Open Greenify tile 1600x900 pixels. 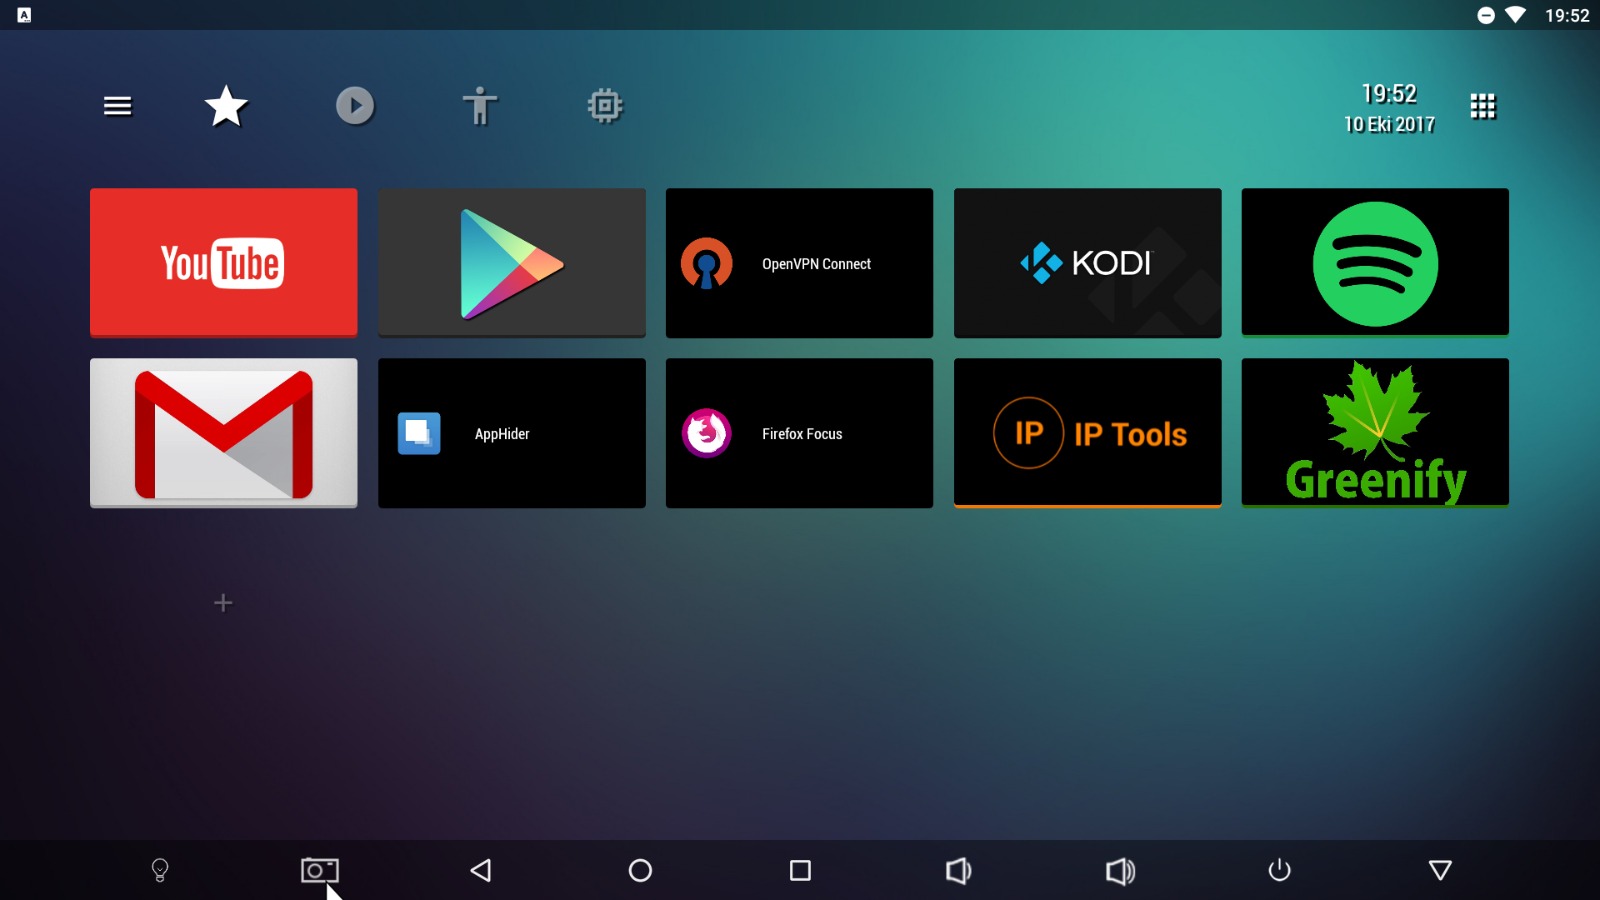tap(1375, 433)
